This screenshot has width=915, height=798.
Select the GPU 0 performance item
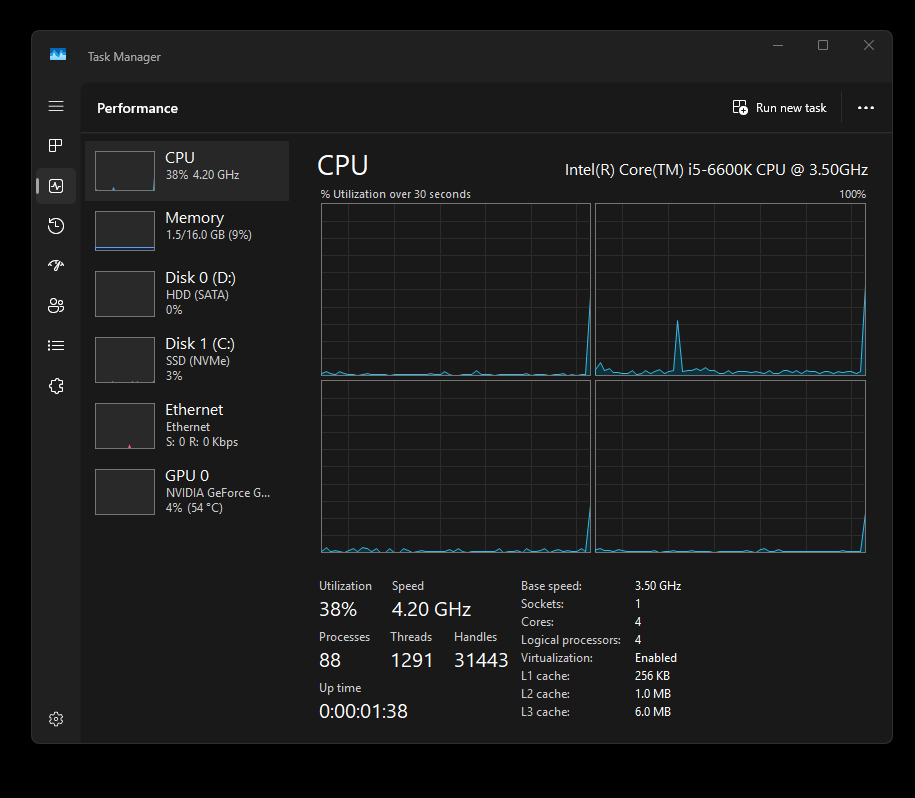[x=187, y=491]
